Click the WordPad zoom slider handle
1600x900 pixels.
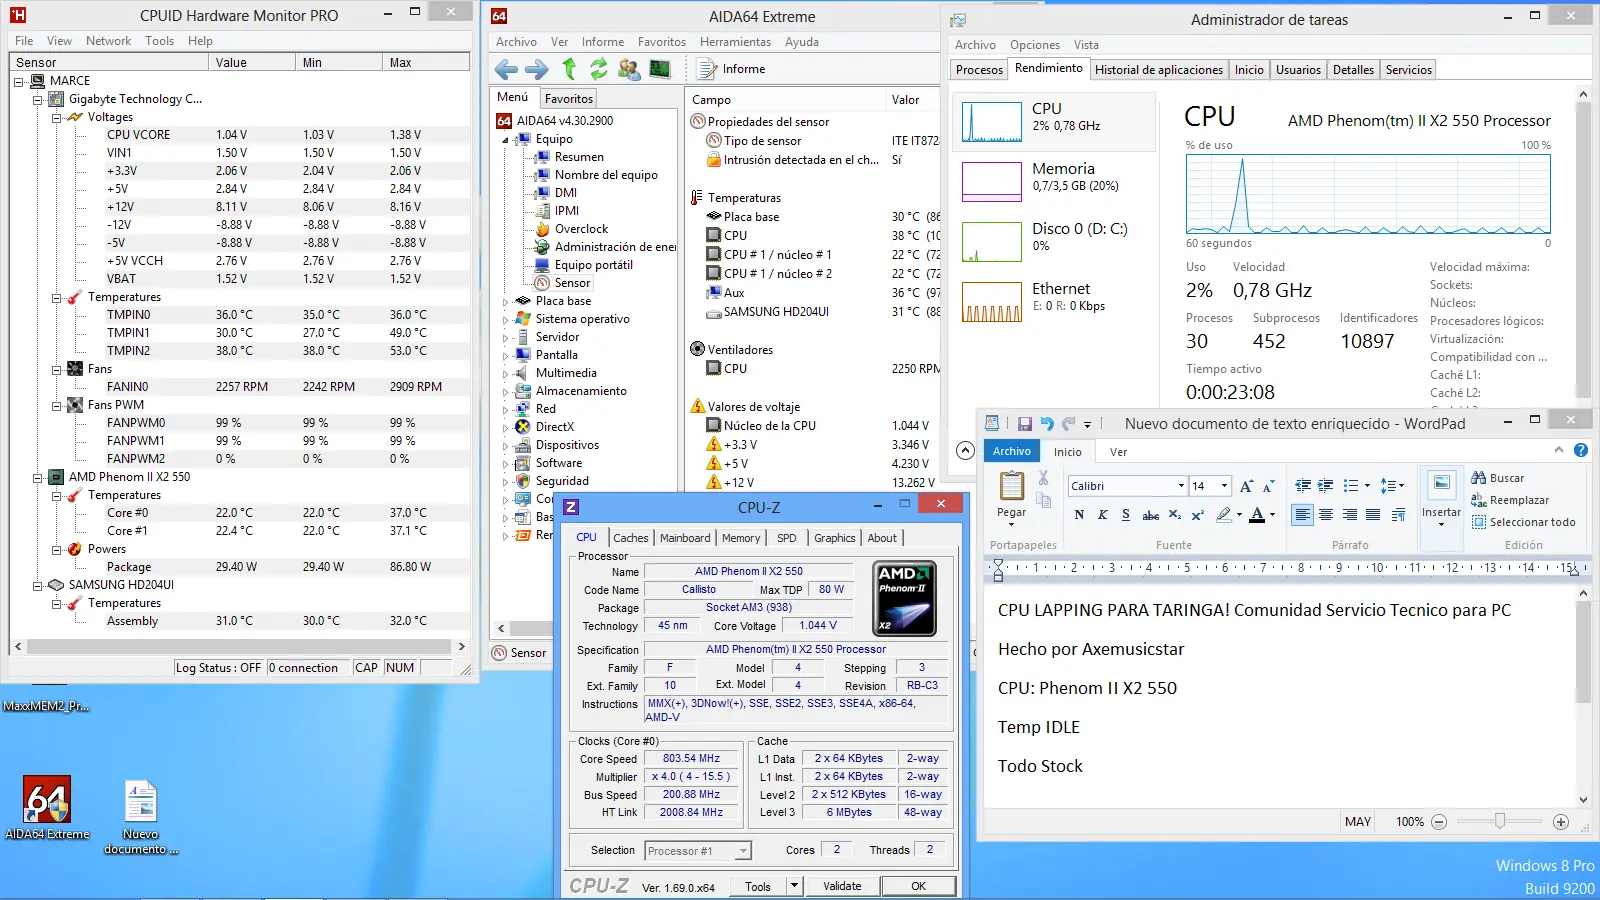[1500, 821]
